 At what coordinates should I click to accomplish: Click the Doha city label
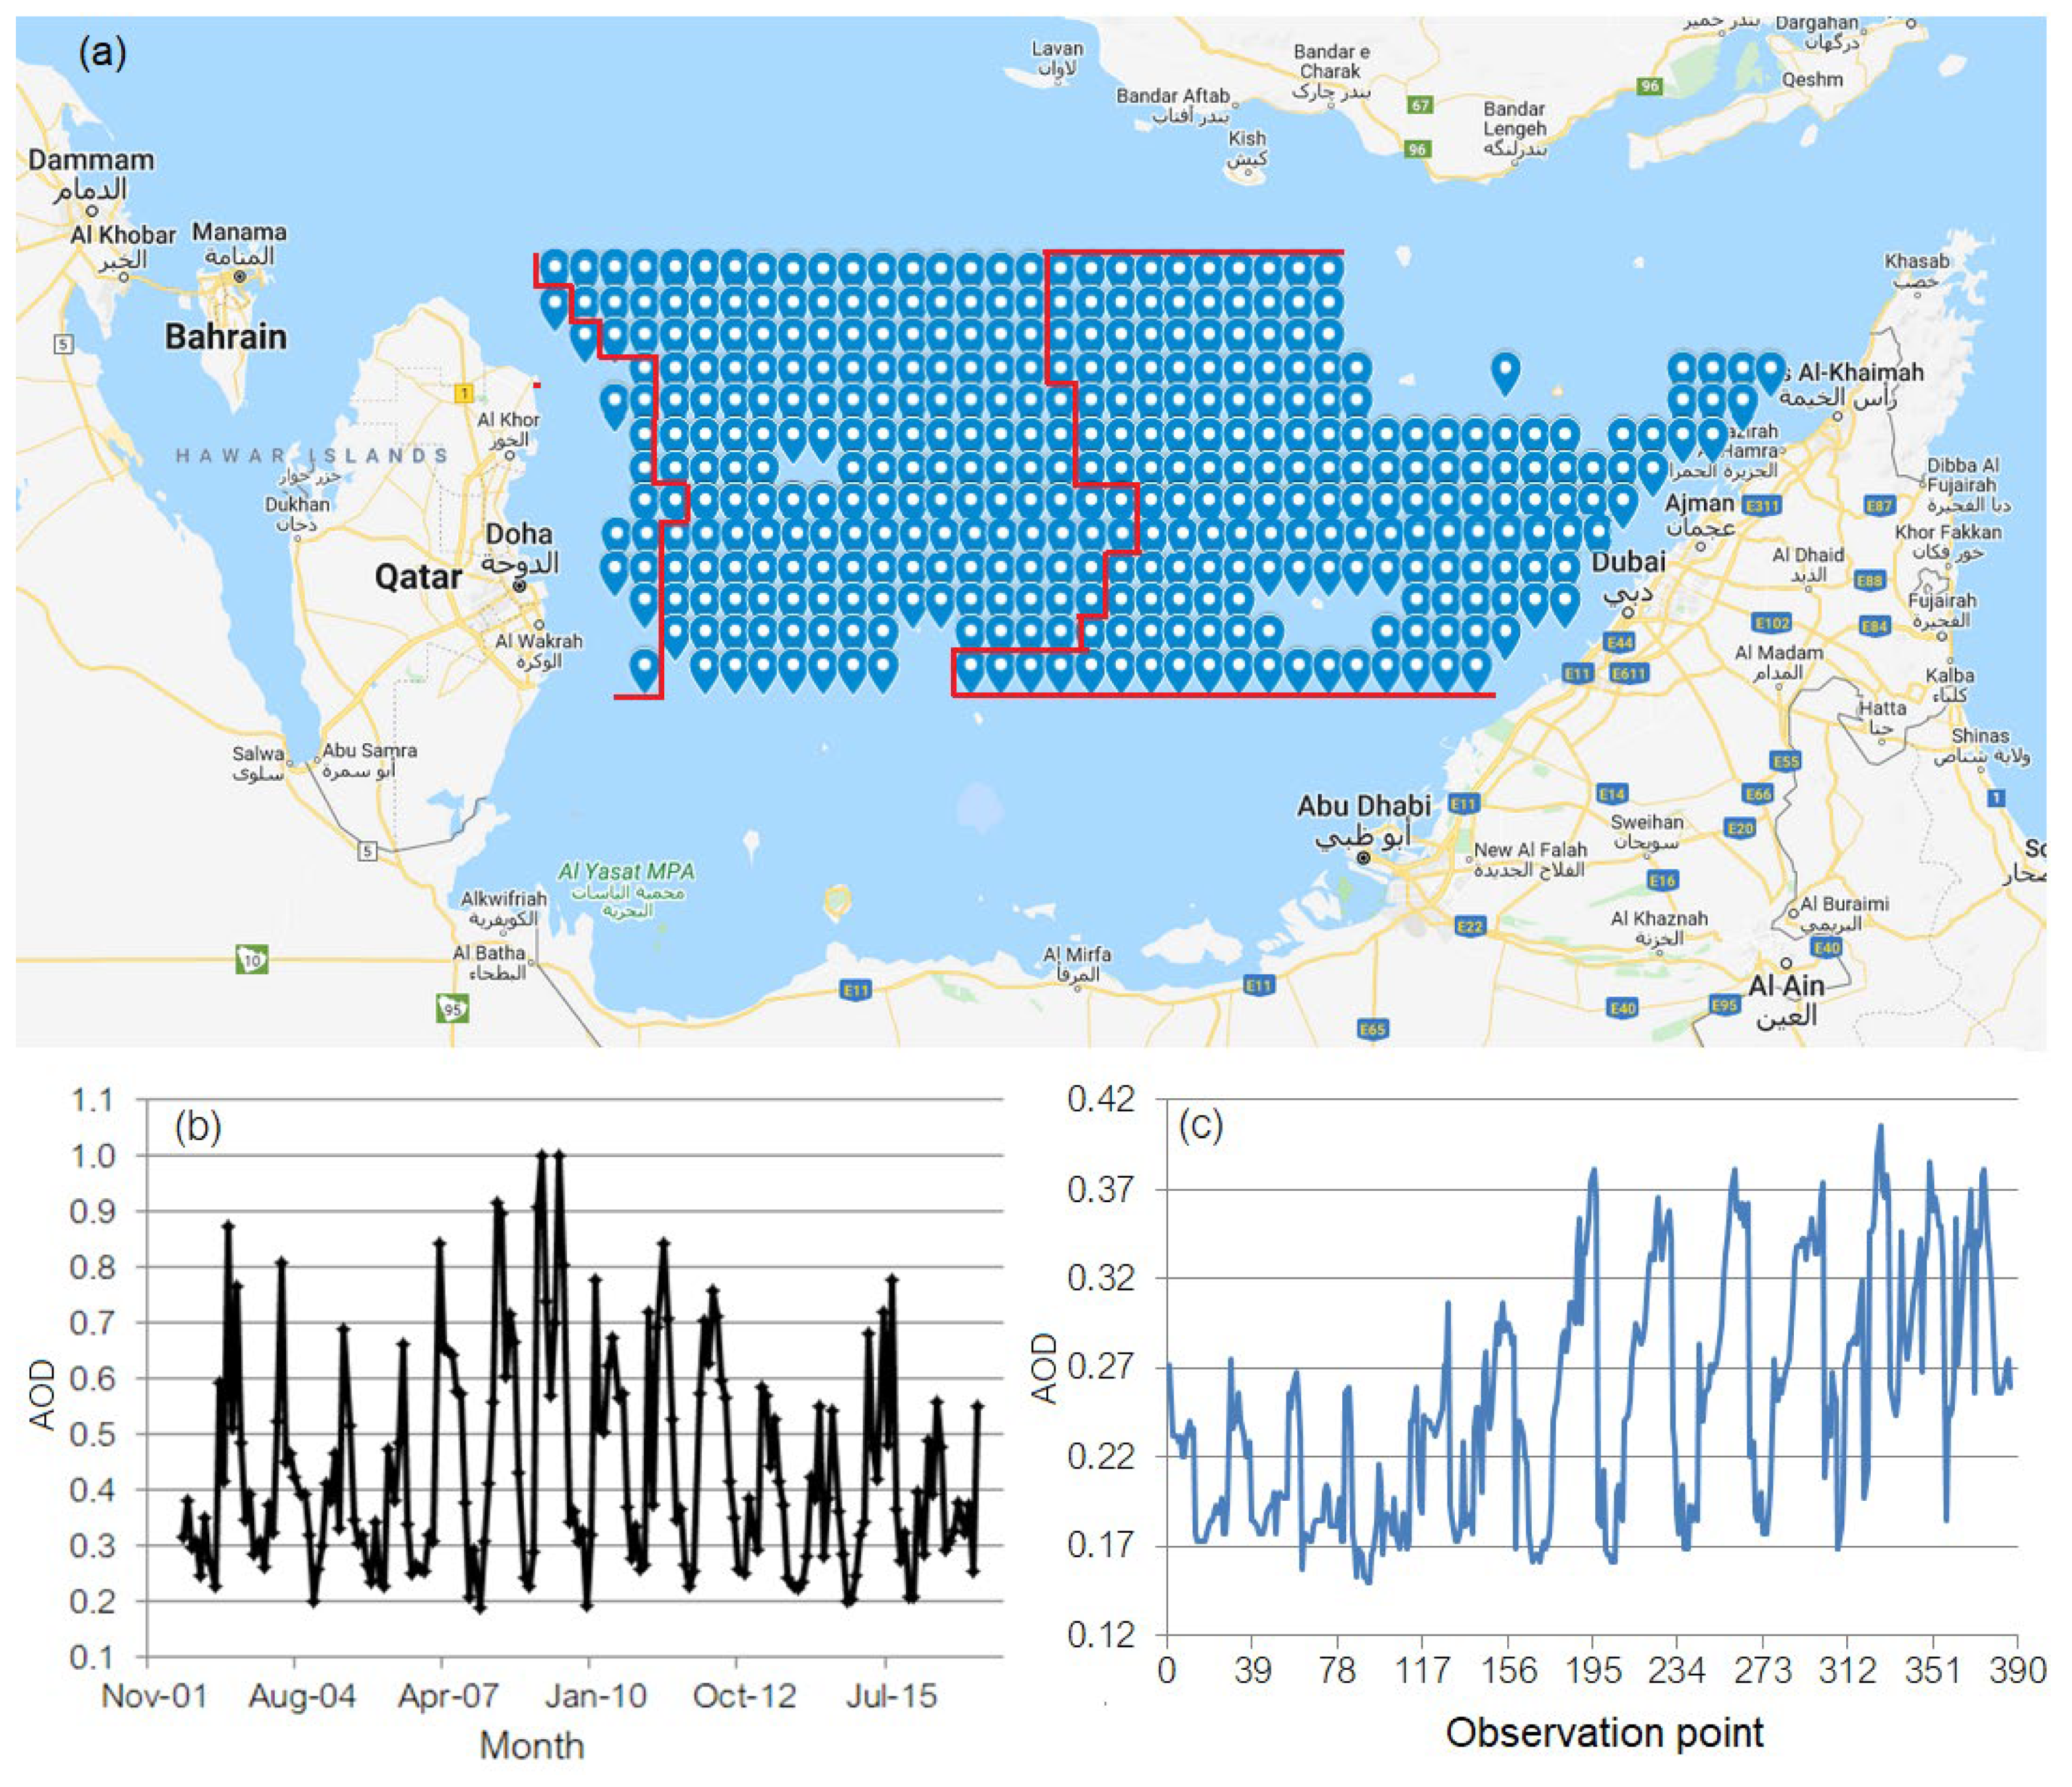[518, 534]
